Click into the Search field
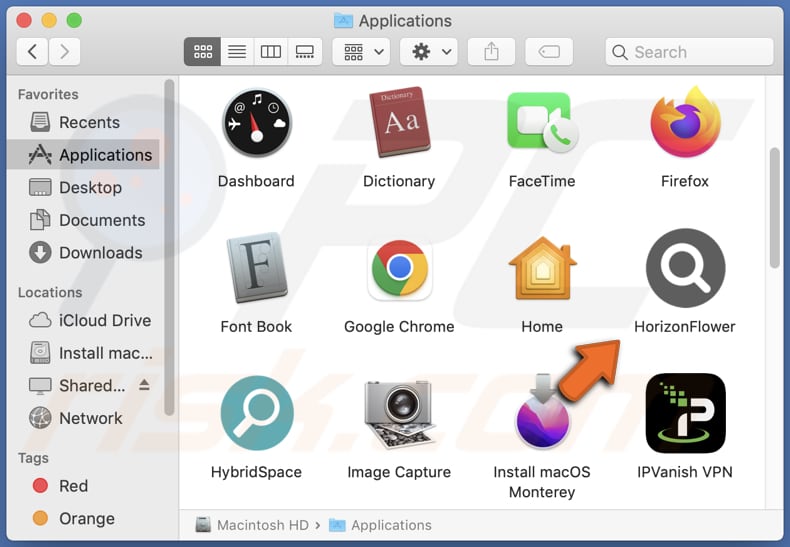Screen dimensions: 790x547 [x=689, y=52]
